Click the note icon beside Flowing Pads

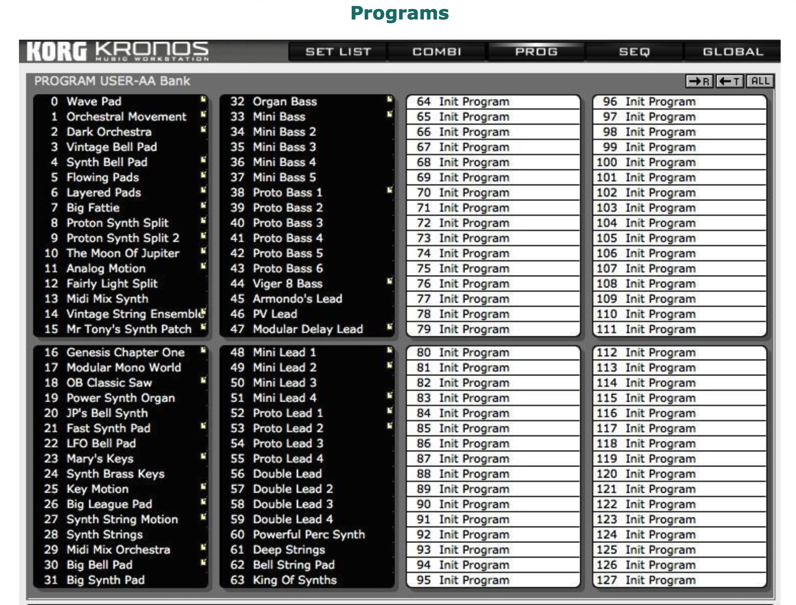coord(204,176)
